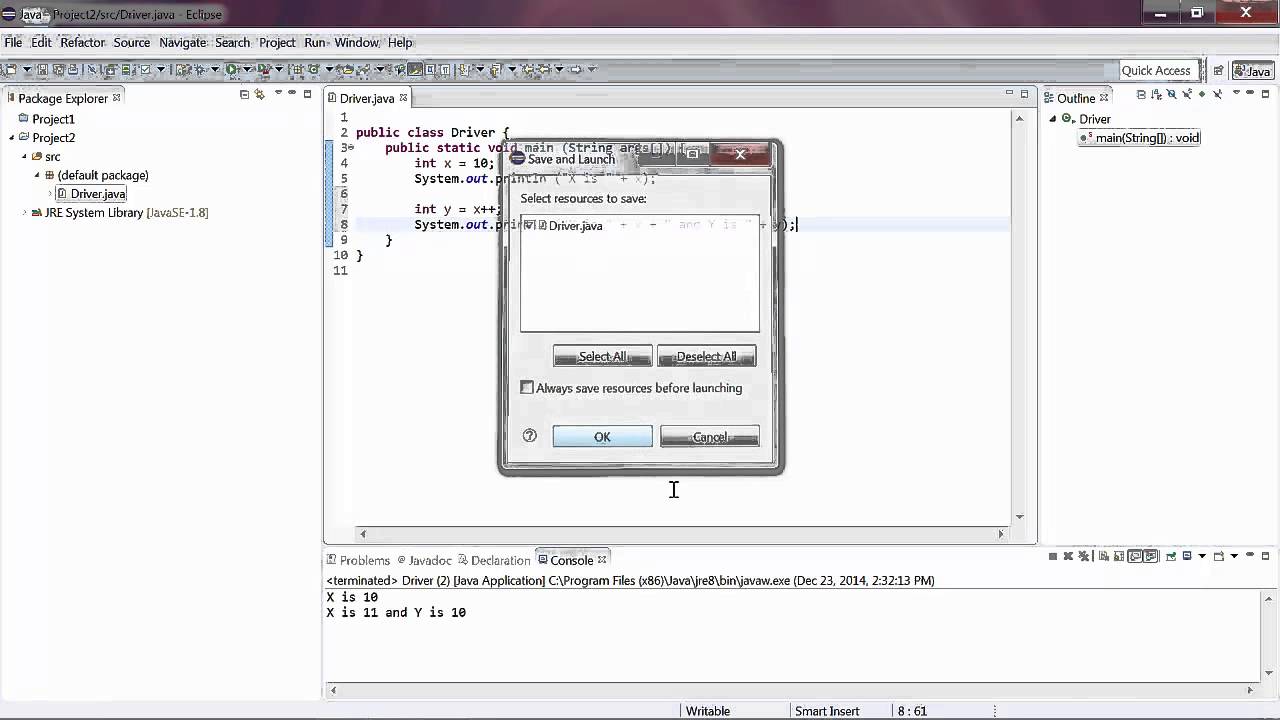Click Cancel in Save and Launch dialog

click(x=710, y=437)
